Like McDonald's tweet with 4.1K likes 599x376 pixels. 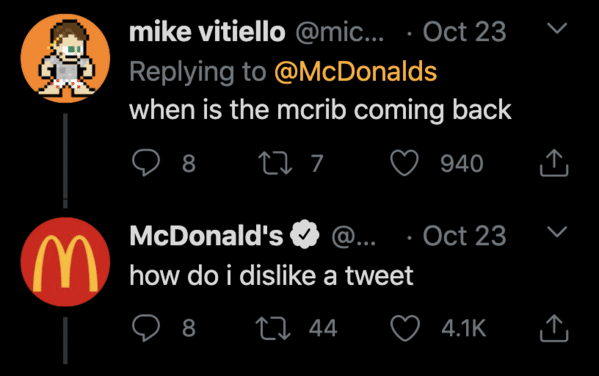coord(404,328)
